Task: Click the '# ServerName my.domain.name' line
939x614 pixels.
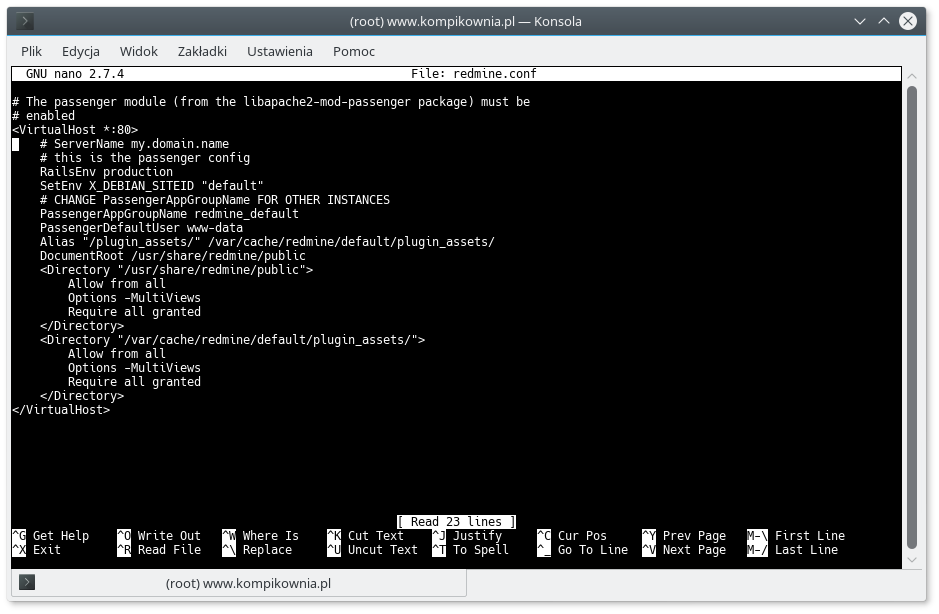Action: pos(134,144)
